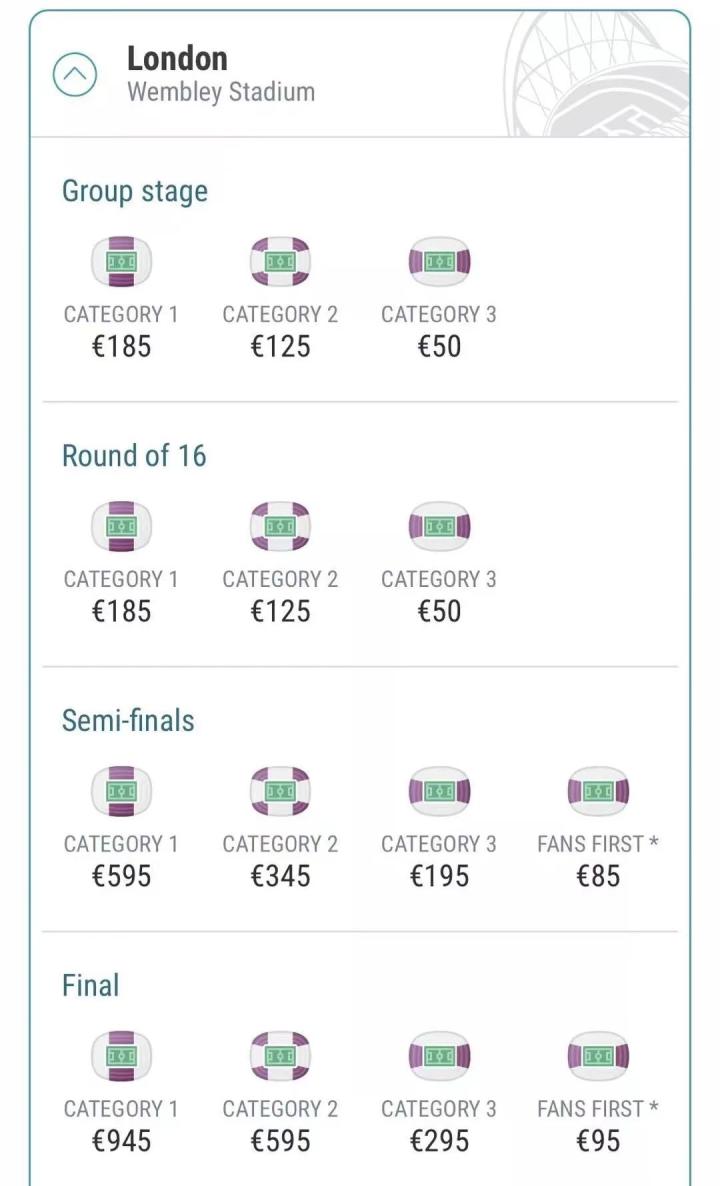720x1186 pixels.
Task: Click Final Category 3 stadium icon
Action: coord(439,1057)
